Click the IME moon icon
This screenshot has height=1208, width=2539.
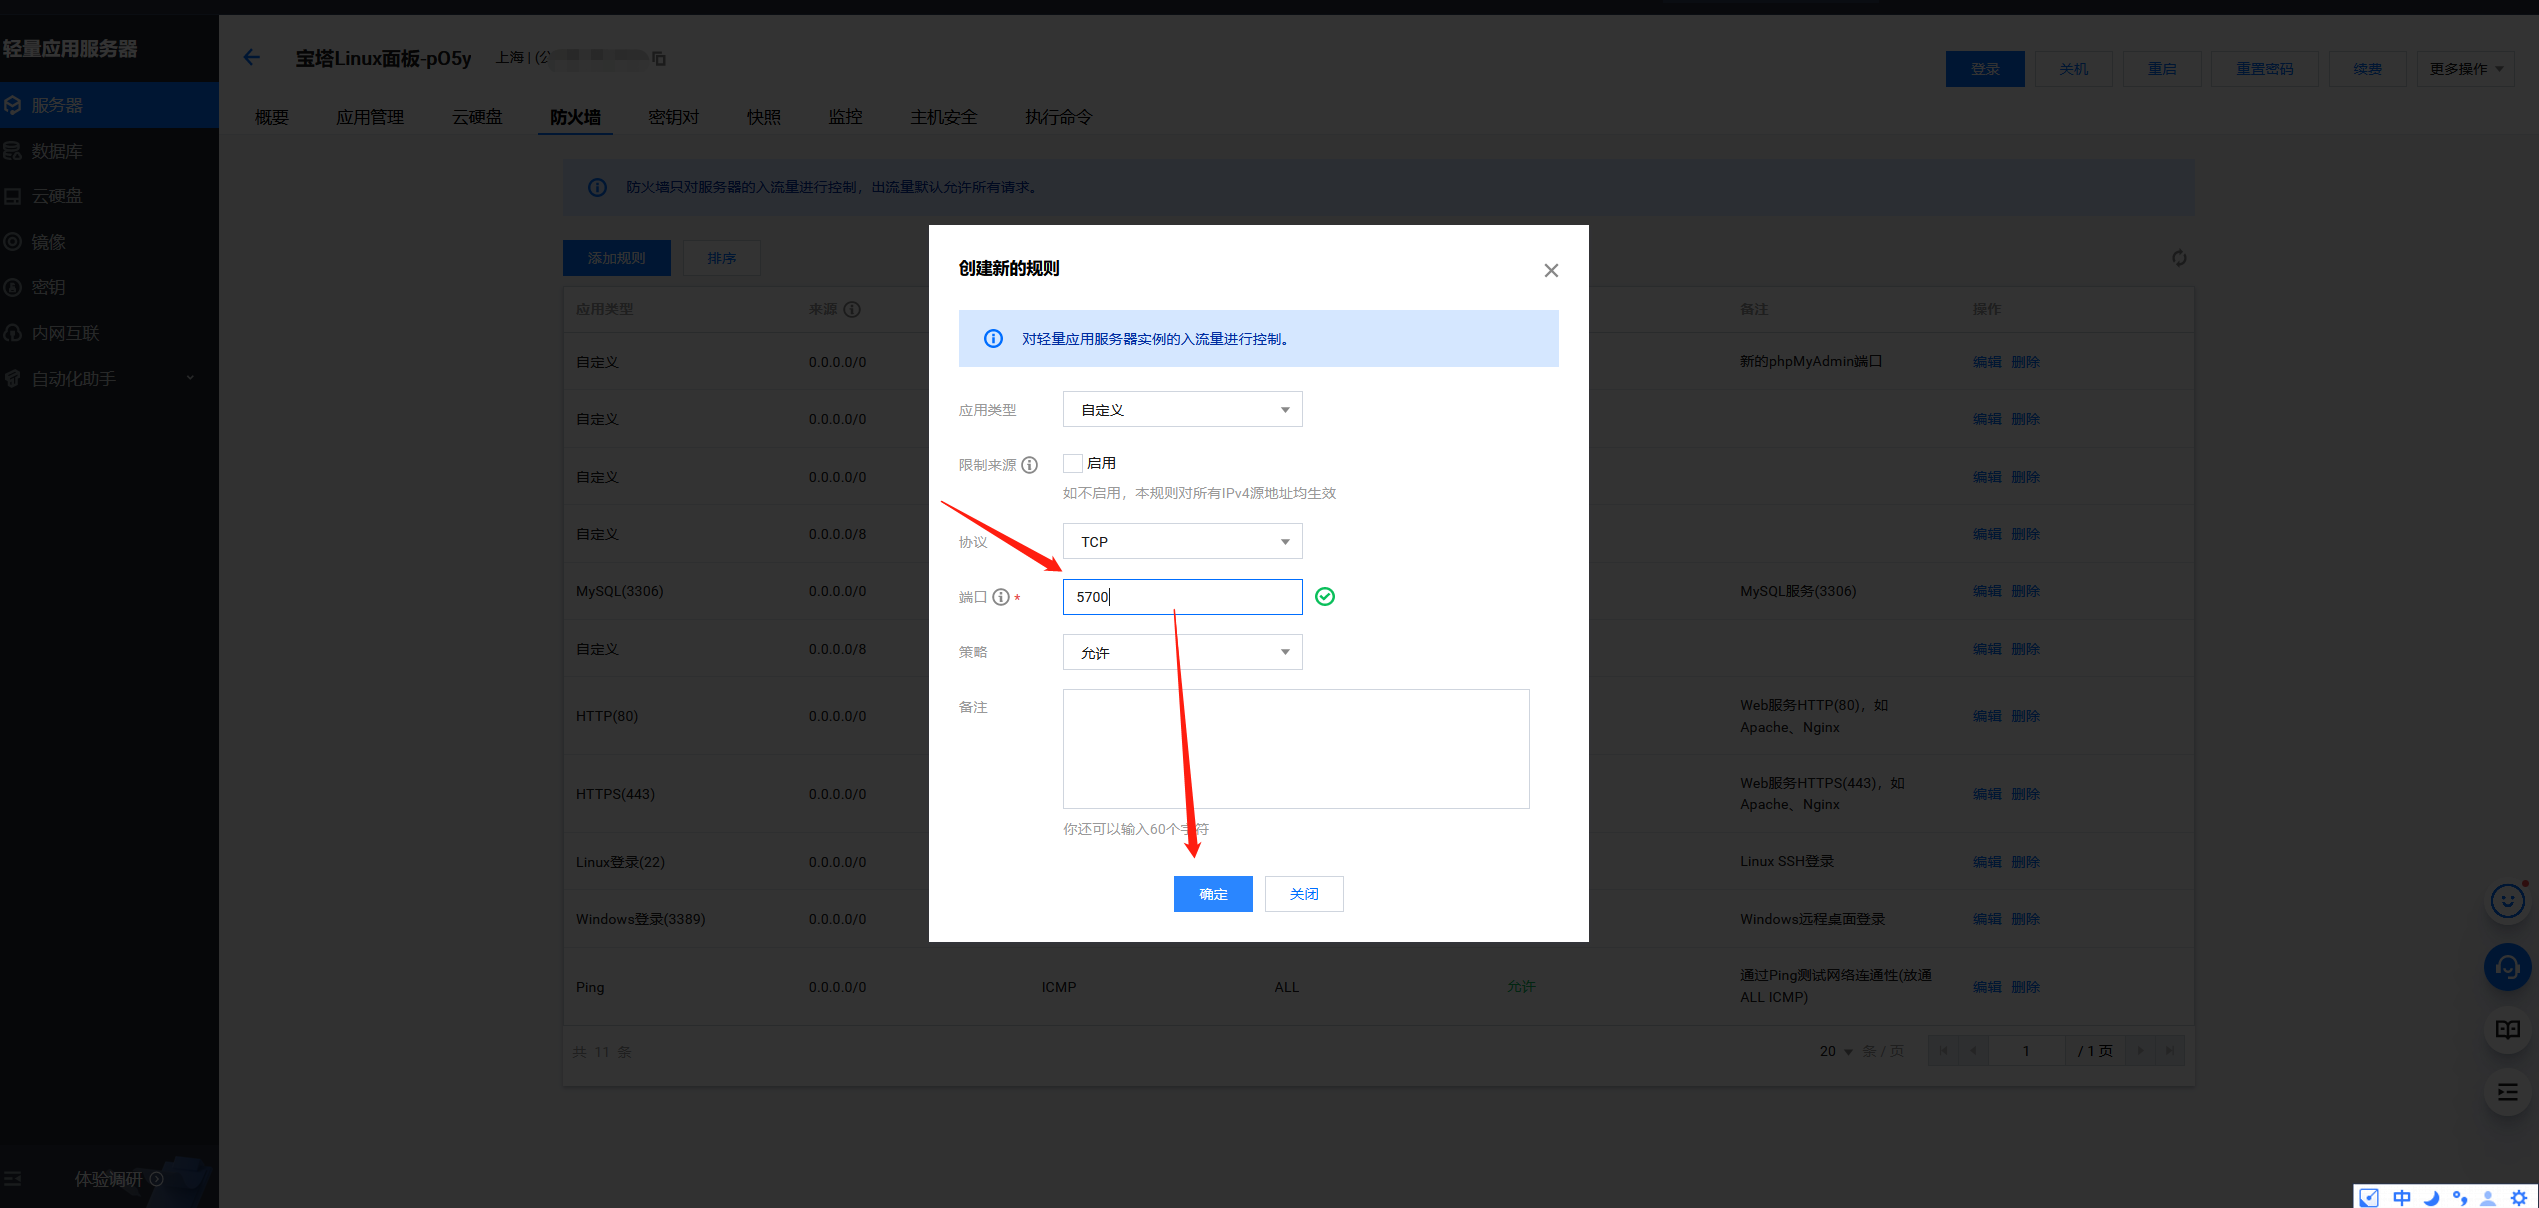click(x=2431, y=1197)
